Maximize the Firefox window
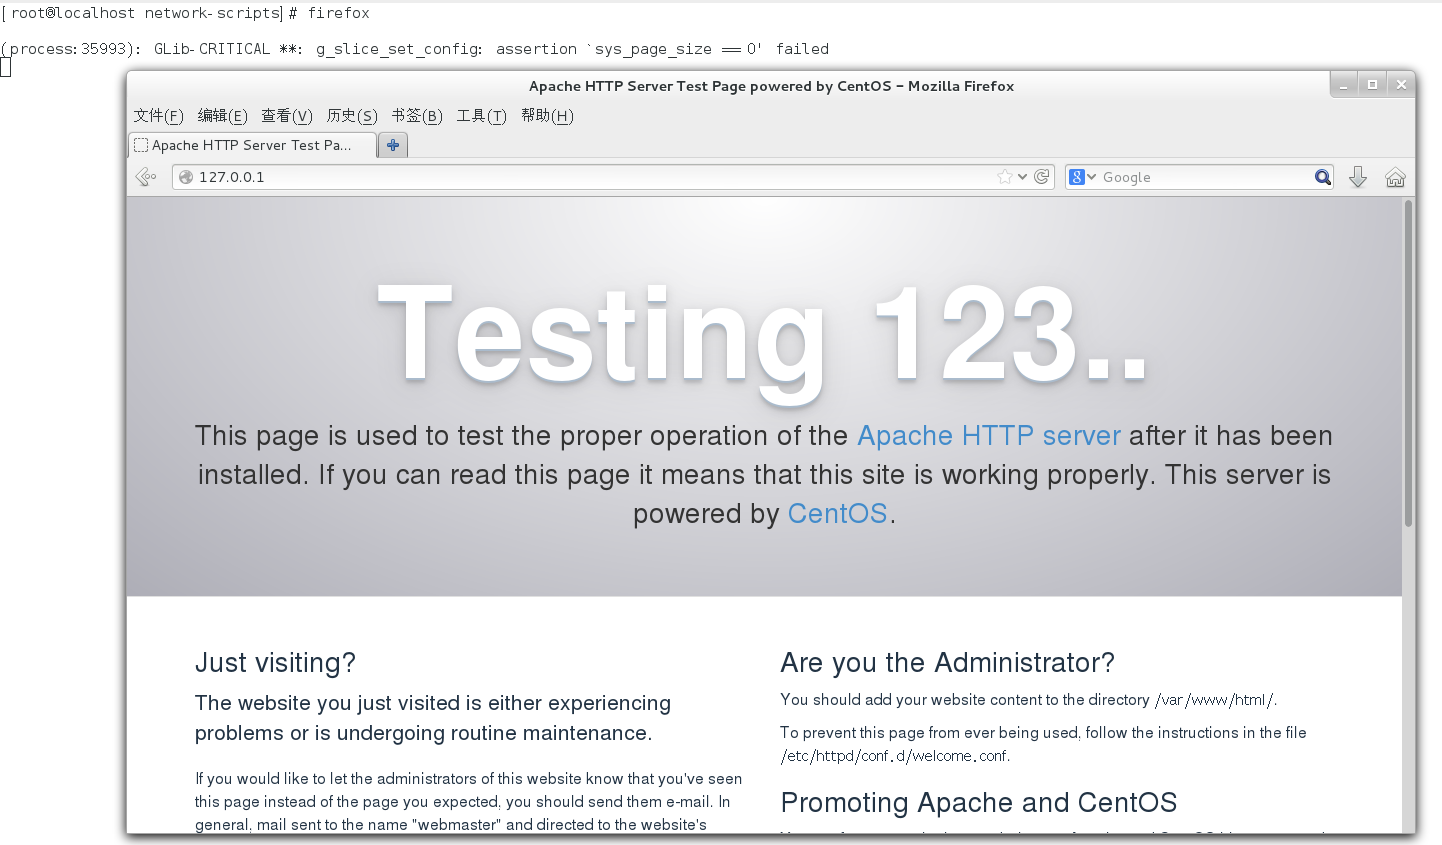The height and width of the screenshot is (845, 1442). tap(1373, 85)
